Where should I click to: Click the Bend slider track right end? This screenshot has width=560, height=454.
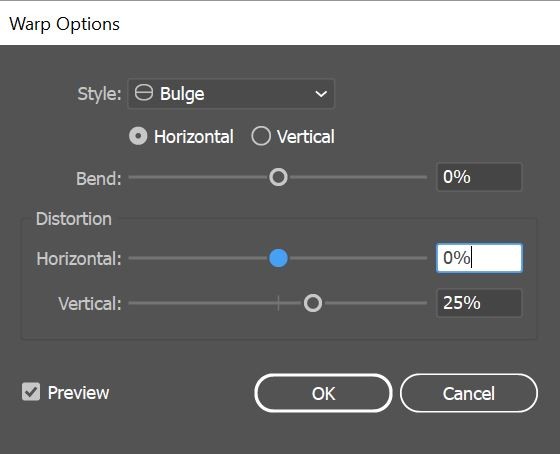(x=423, y=177)
